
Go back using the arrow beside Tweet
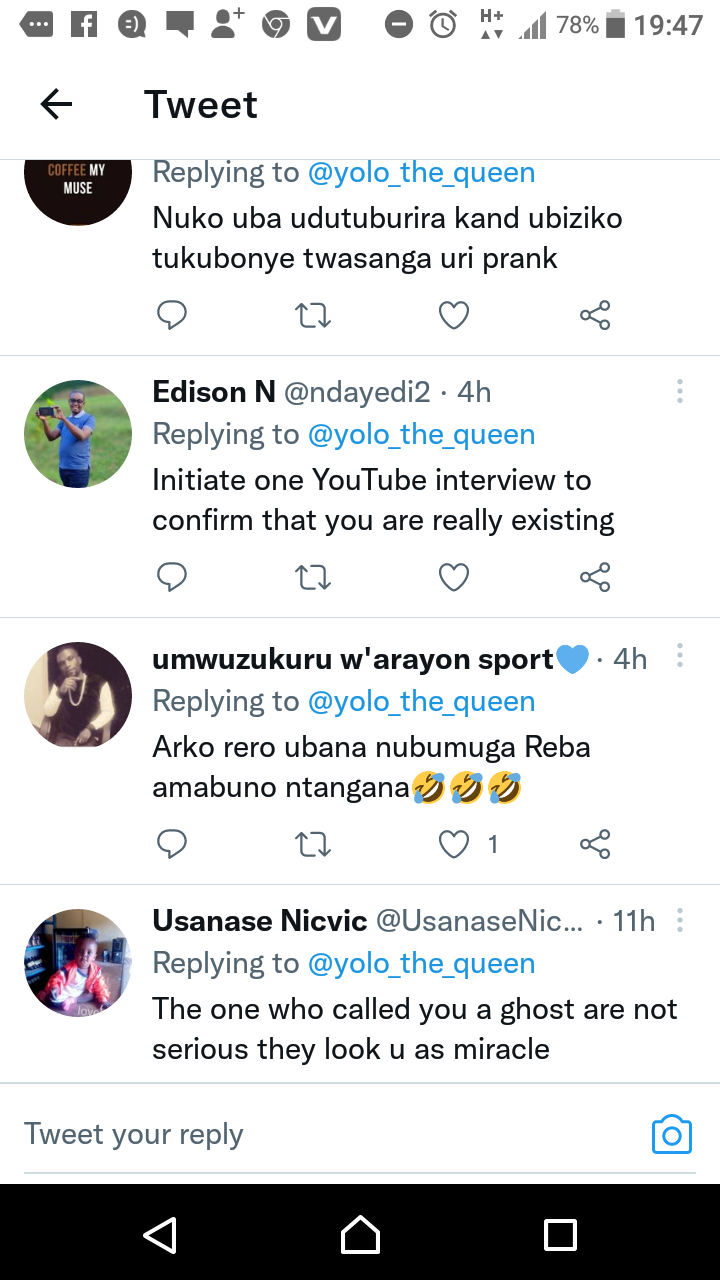[x=56, y=104]
